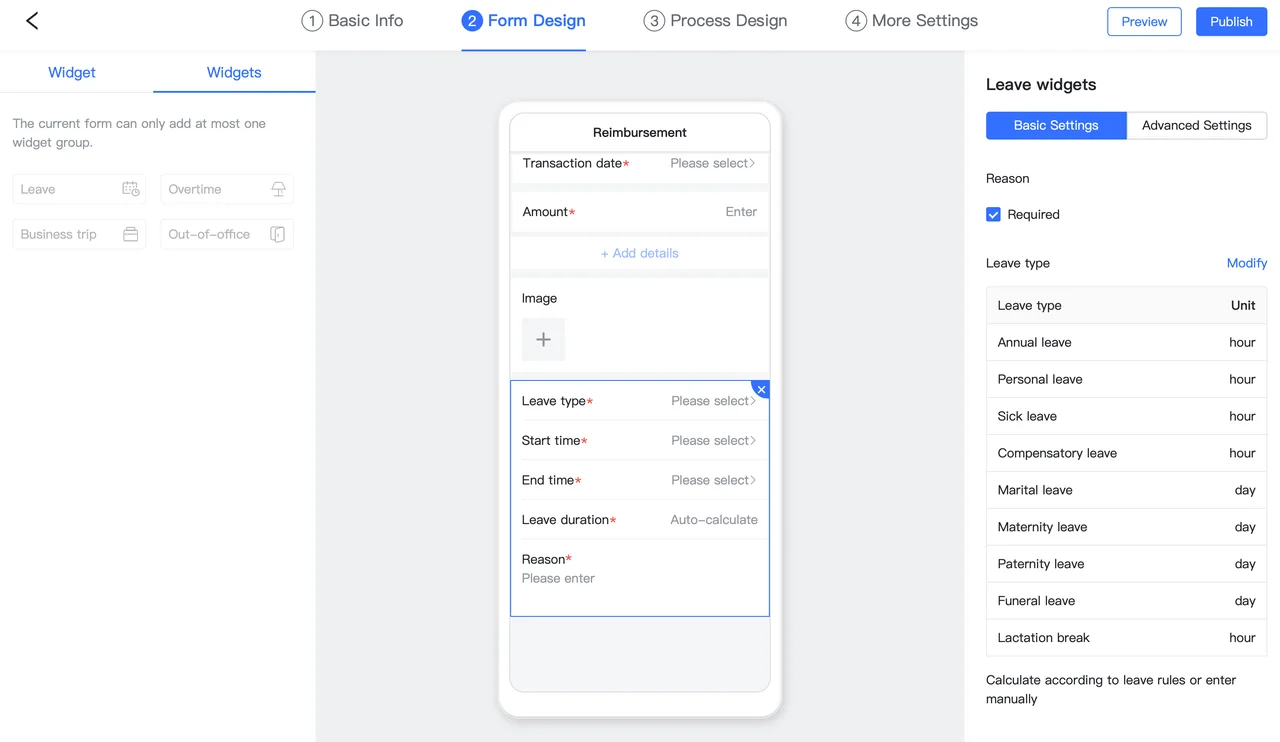Image resolution: width=1280 pixels, height=742 pixels.
Task: Expand Transaction date selector
Action: (712, 163)
